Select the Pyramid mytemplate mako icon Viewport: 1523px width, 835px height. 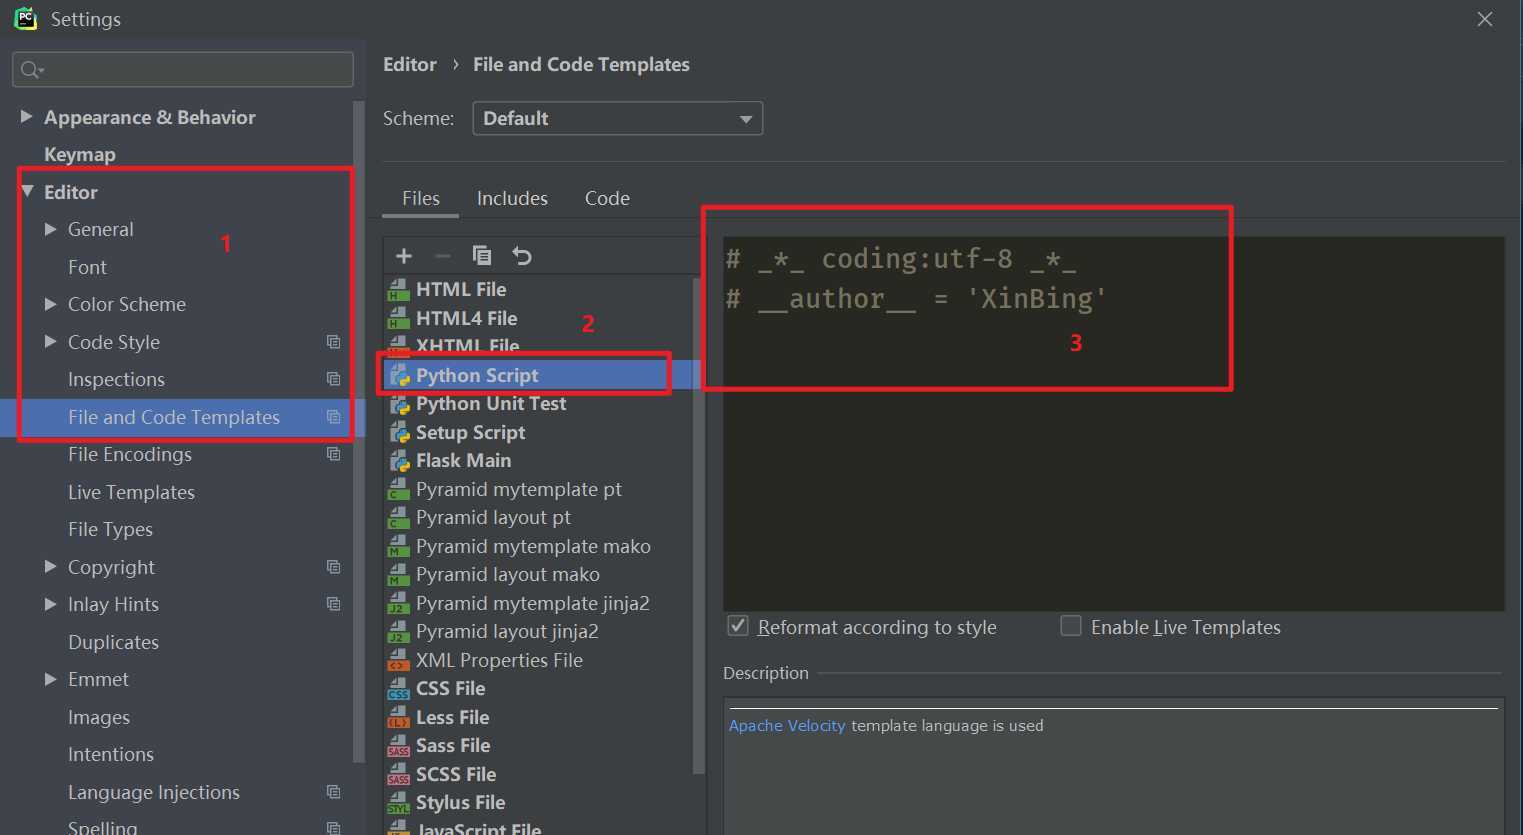coord(399,547)
